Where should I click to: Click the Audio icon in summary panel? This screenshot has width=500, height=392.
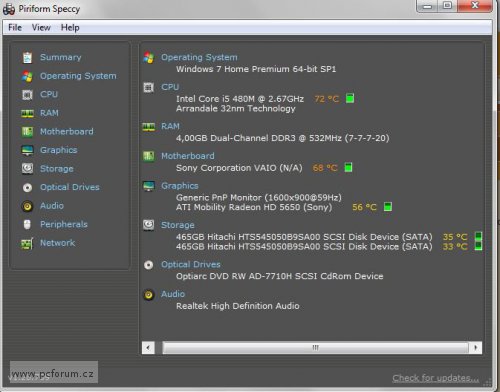pyautogui.click(x=149, y=295)
